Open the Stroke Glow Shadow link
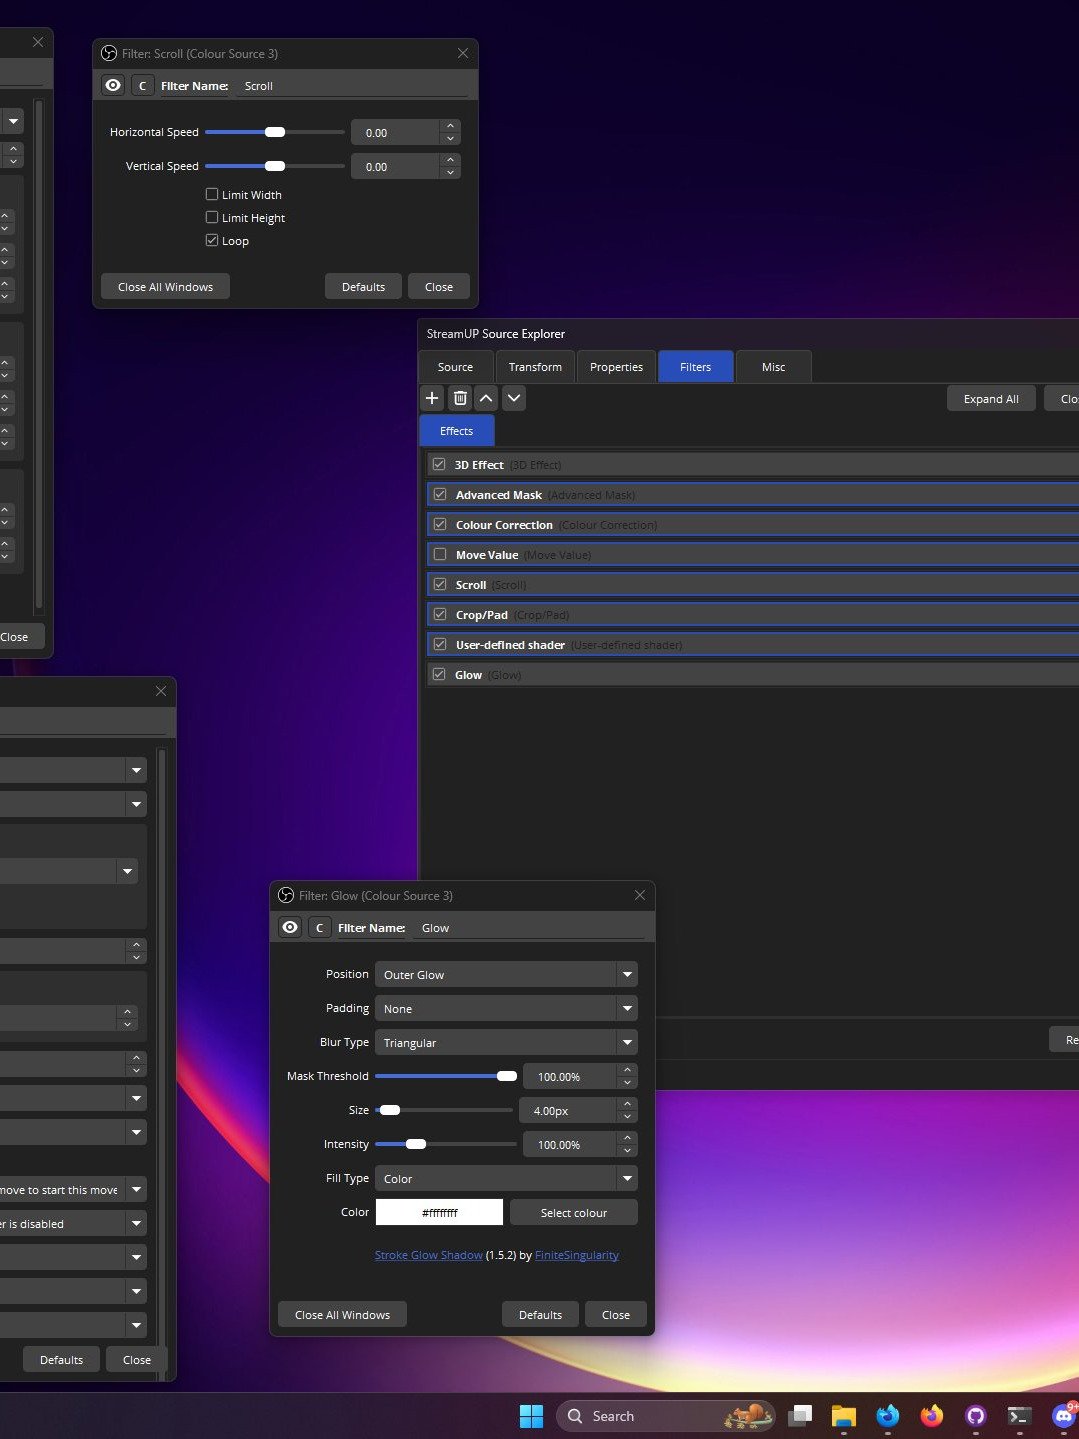This screenshot has width=1079, height=1439. pyautogui.click(x=428, y=1255)
